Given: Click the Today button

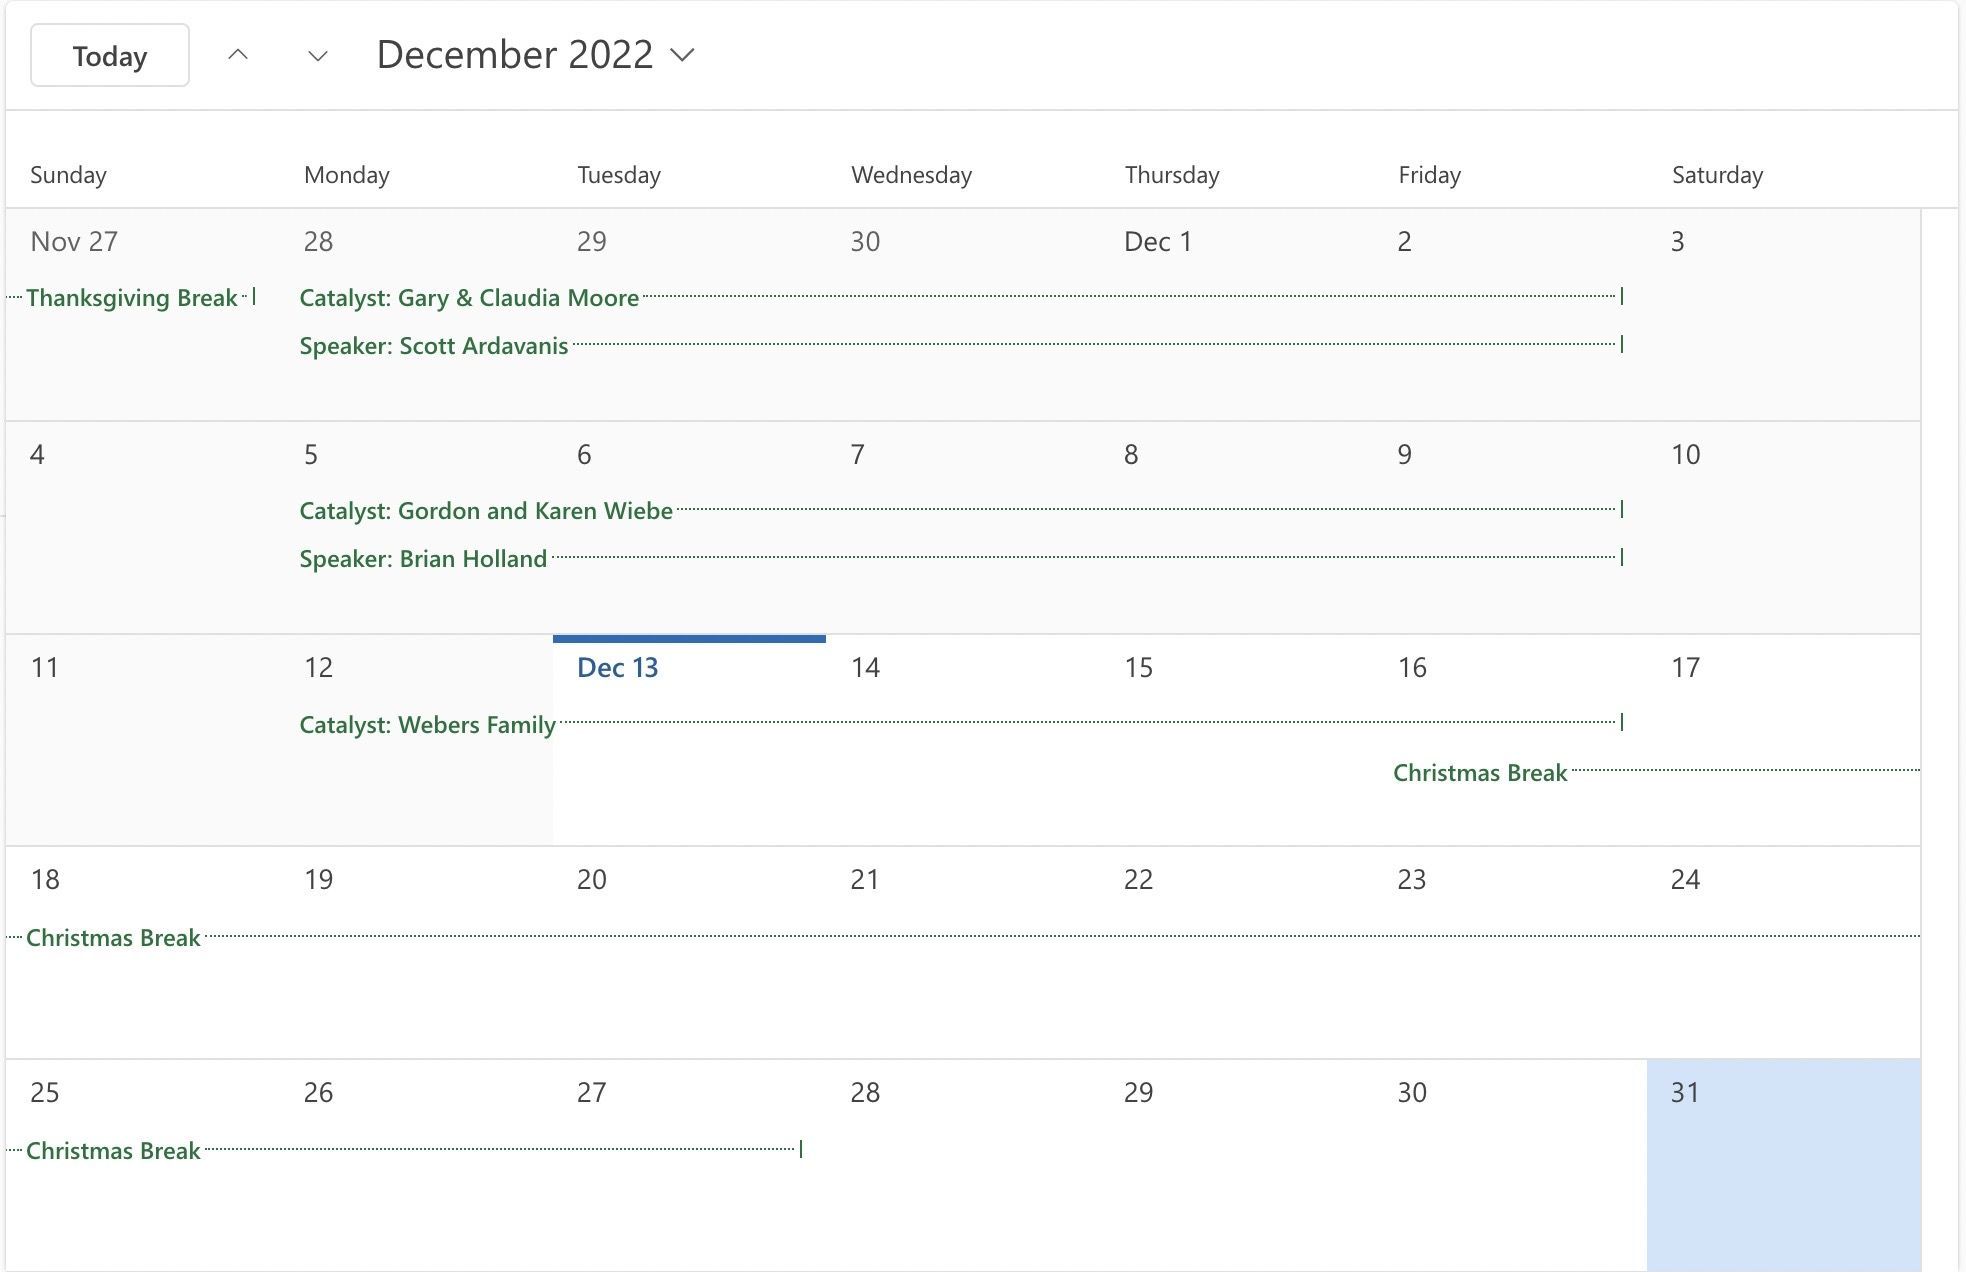Looking at the screenshot, I should click(x=110, y=55).
